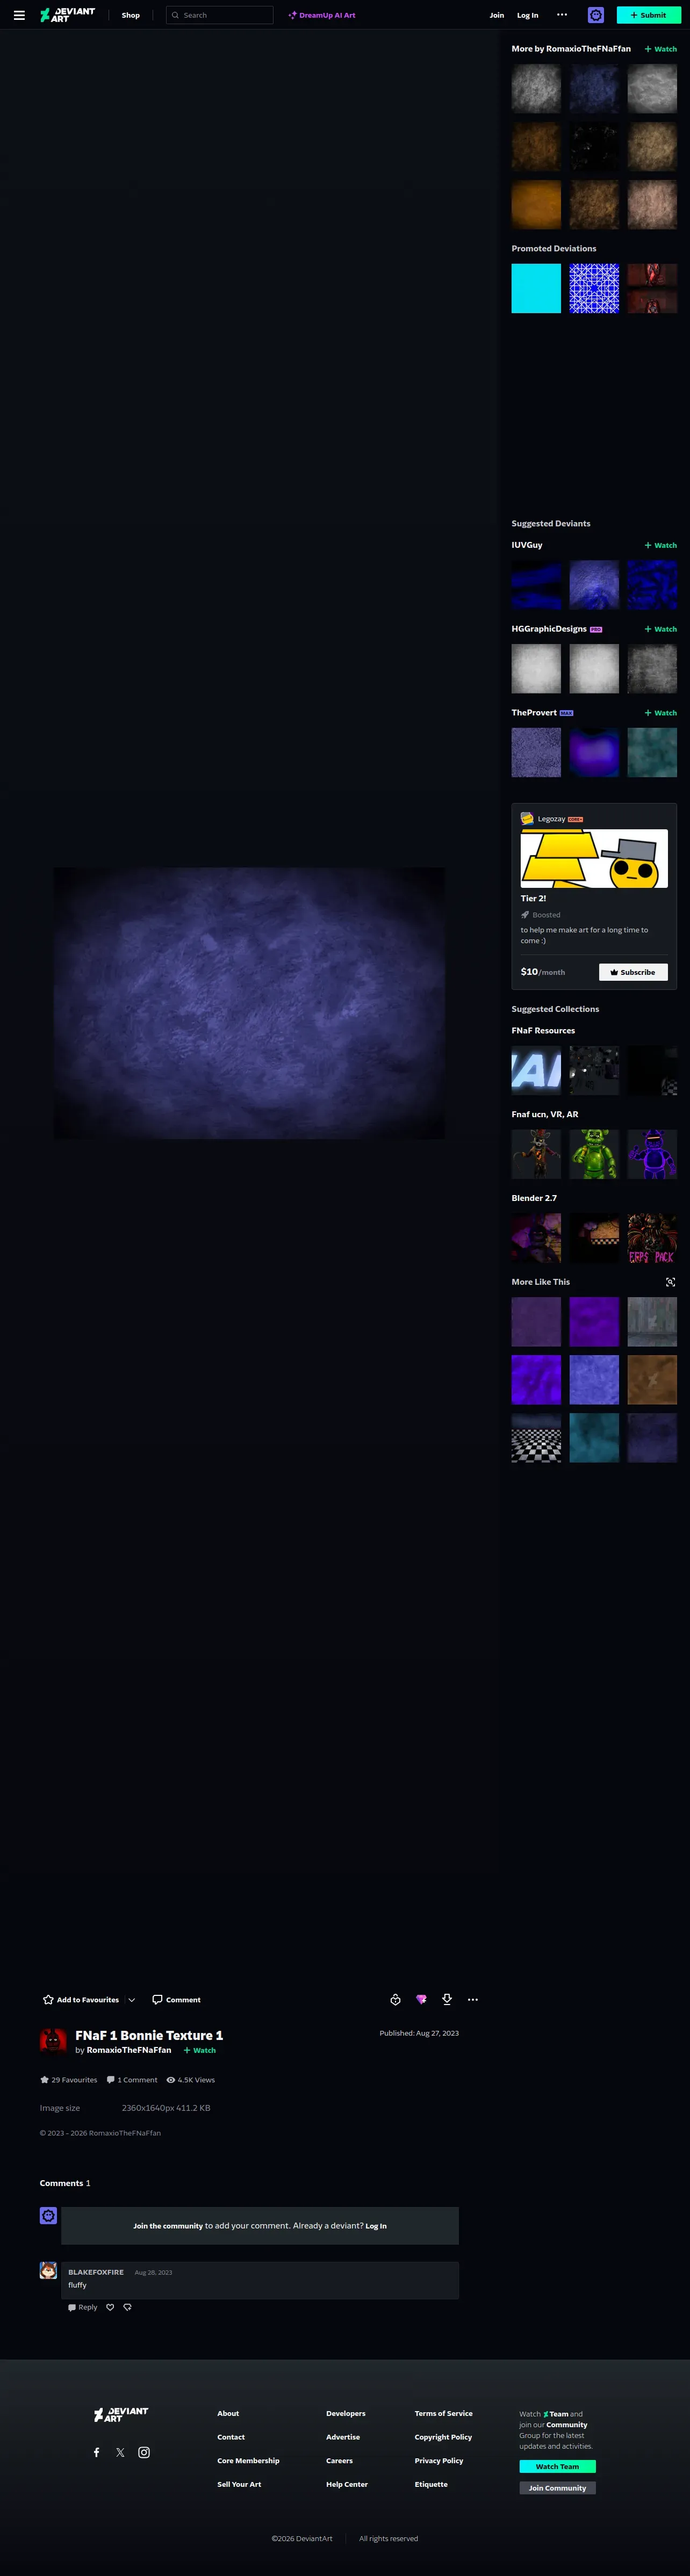This screenshot has width=690, height=2576.
Task: Click the 1 Comment count
Action: click(132, 2080)
